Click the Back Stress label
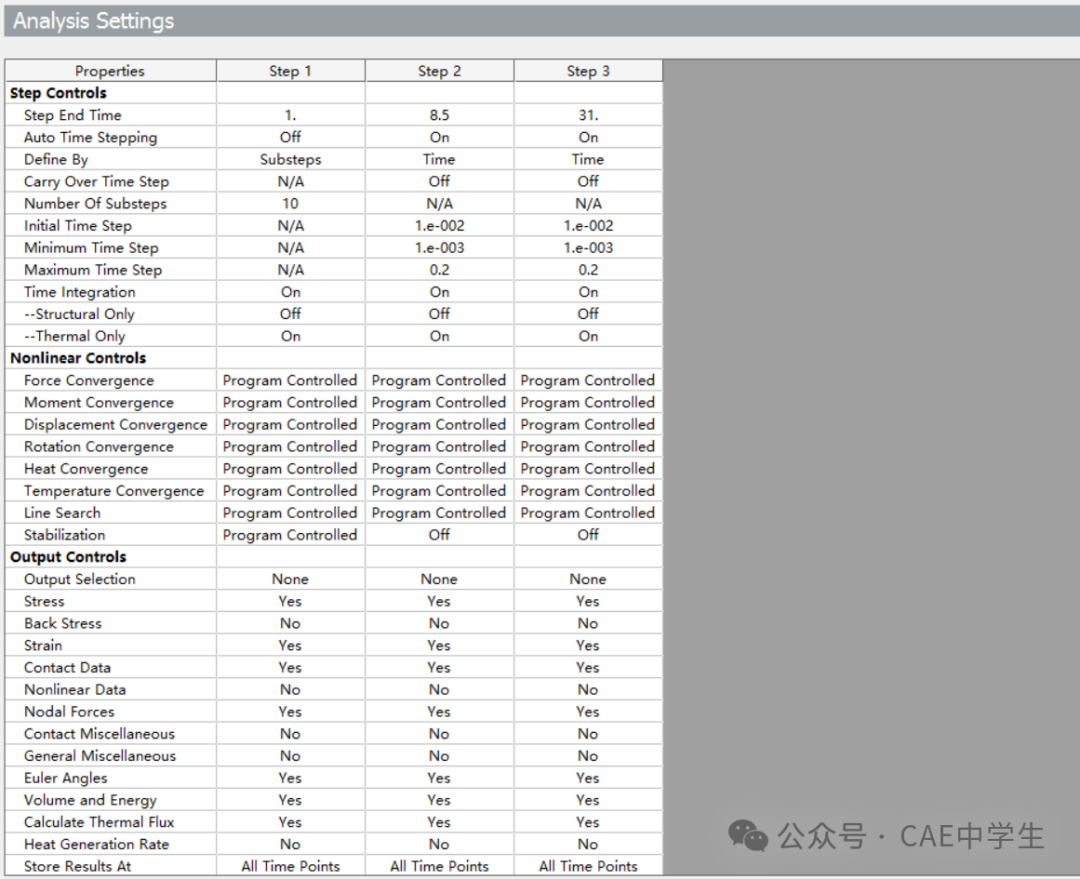The image size is (1080, 879). point(63,623)
